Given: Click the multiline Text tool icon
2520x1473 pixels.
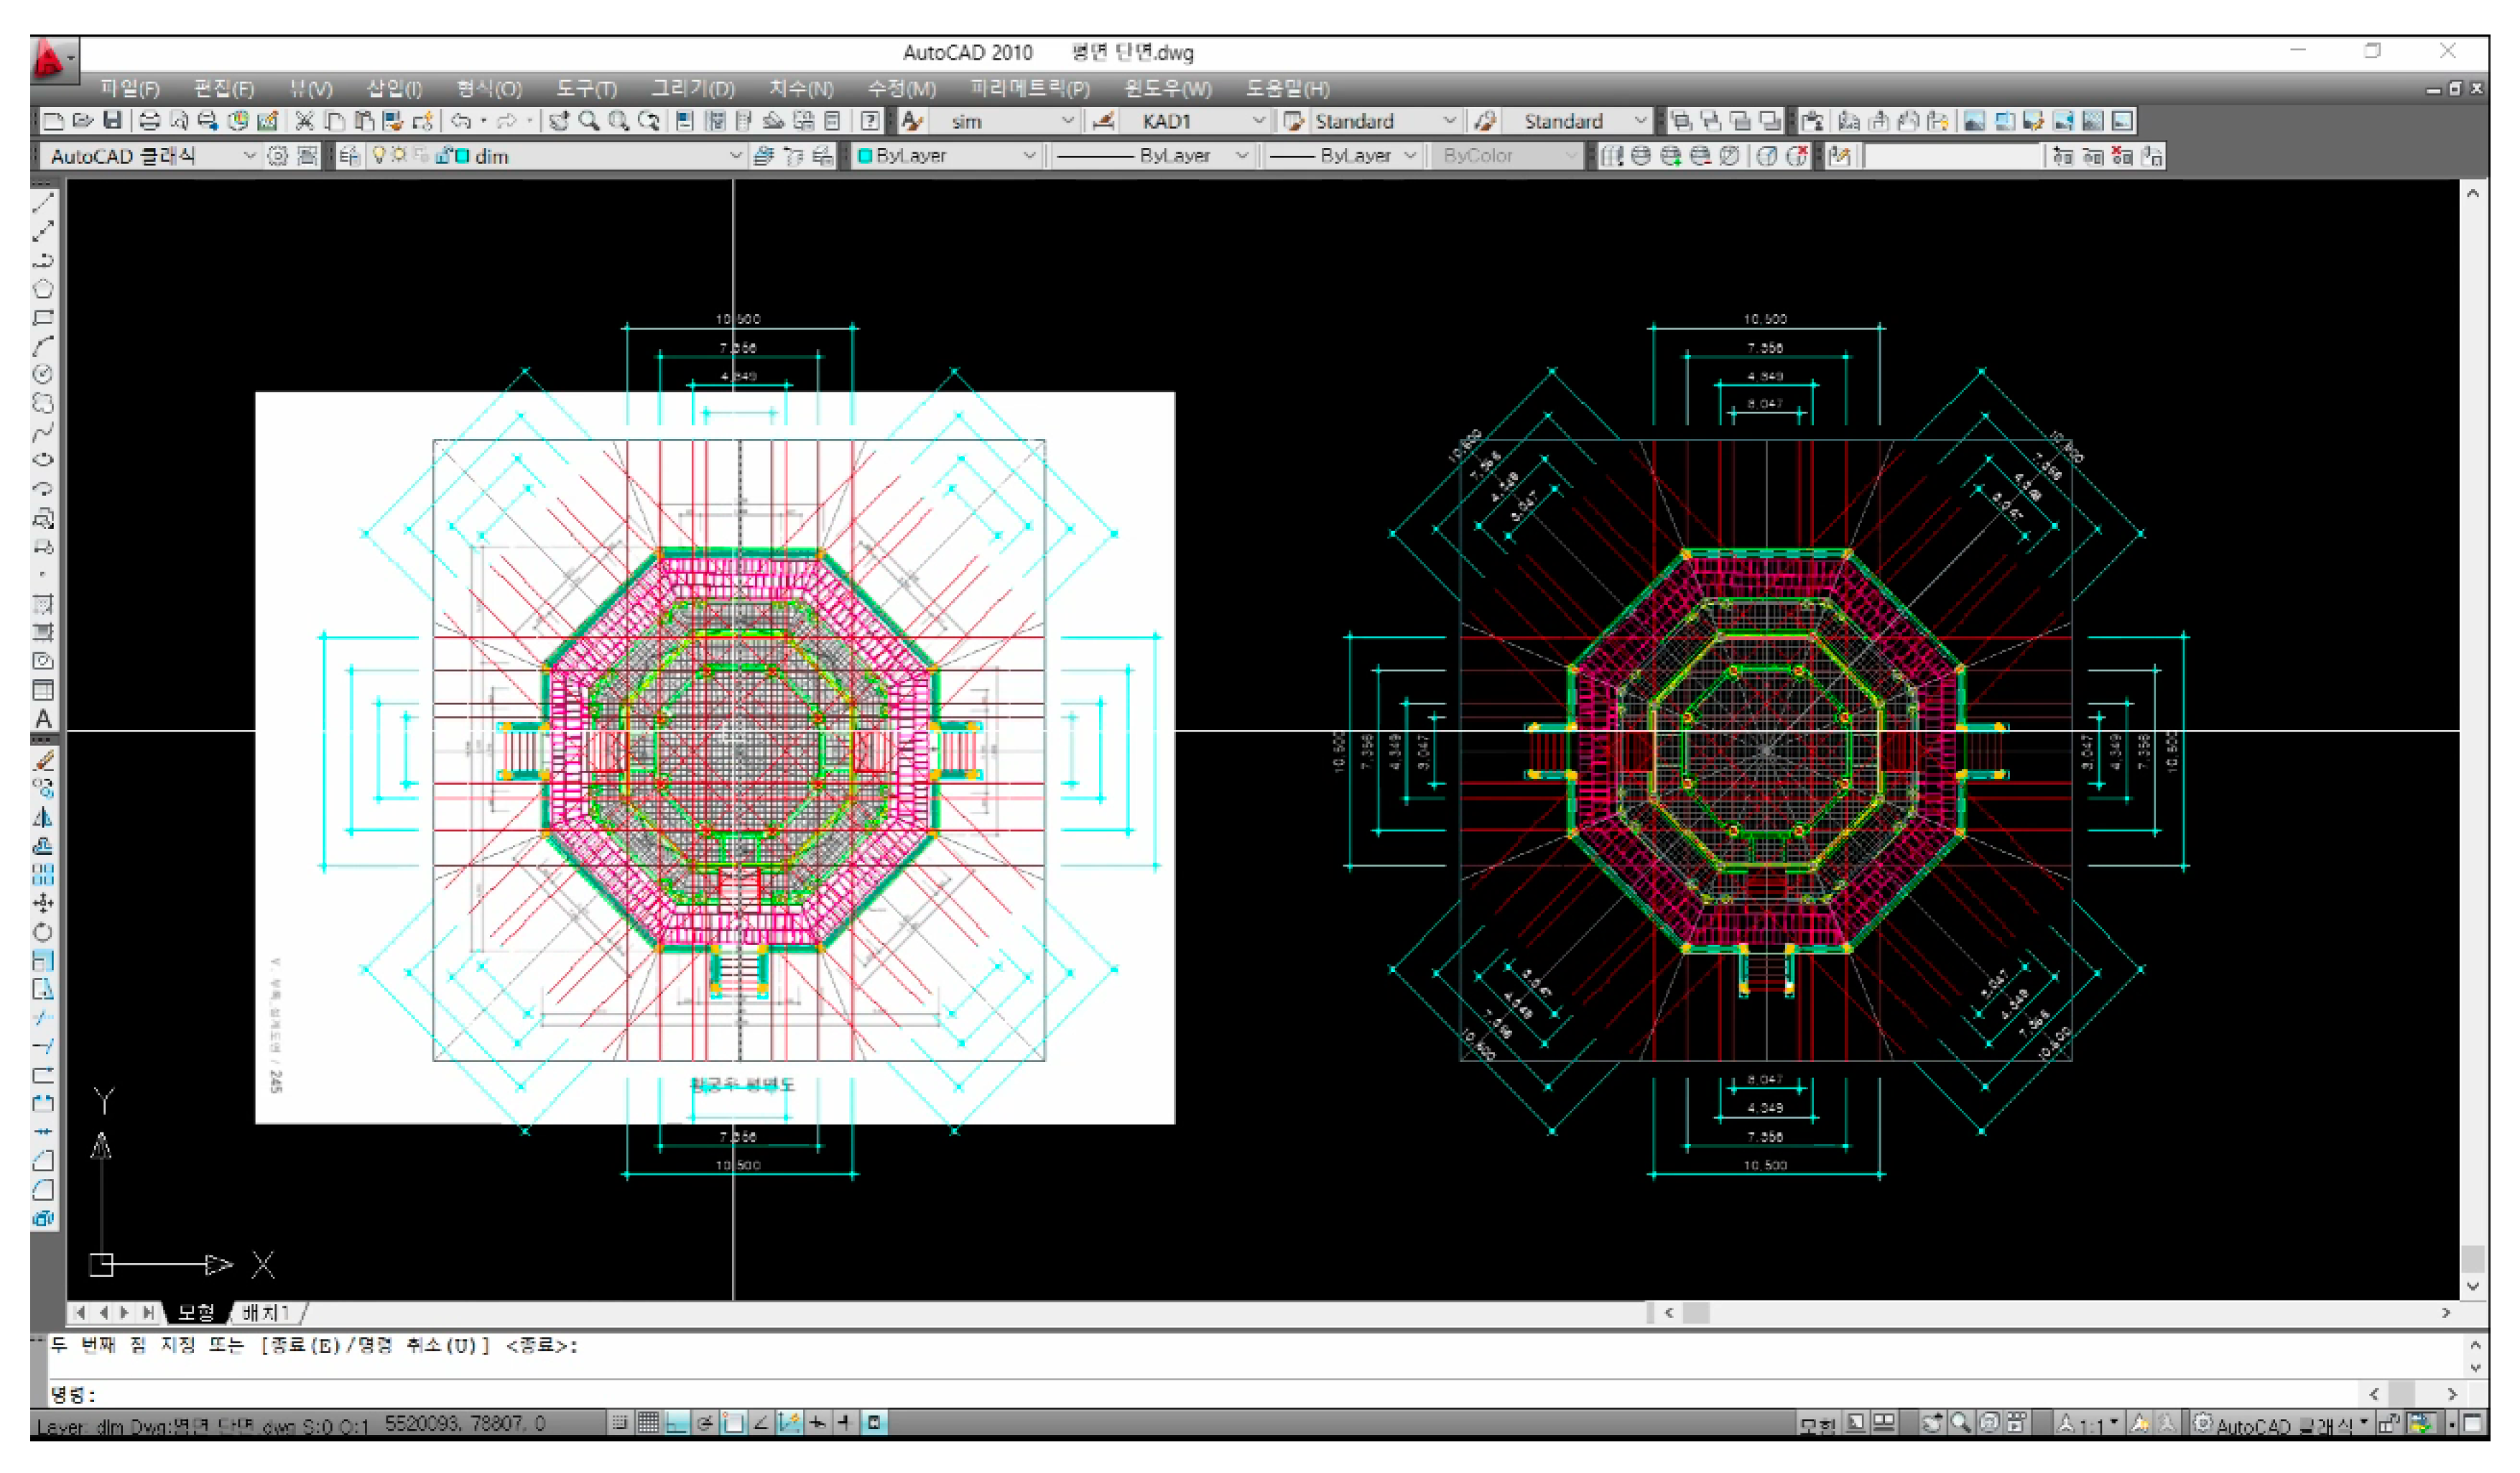Looking at the screenshot, I should tap(43, 719).
